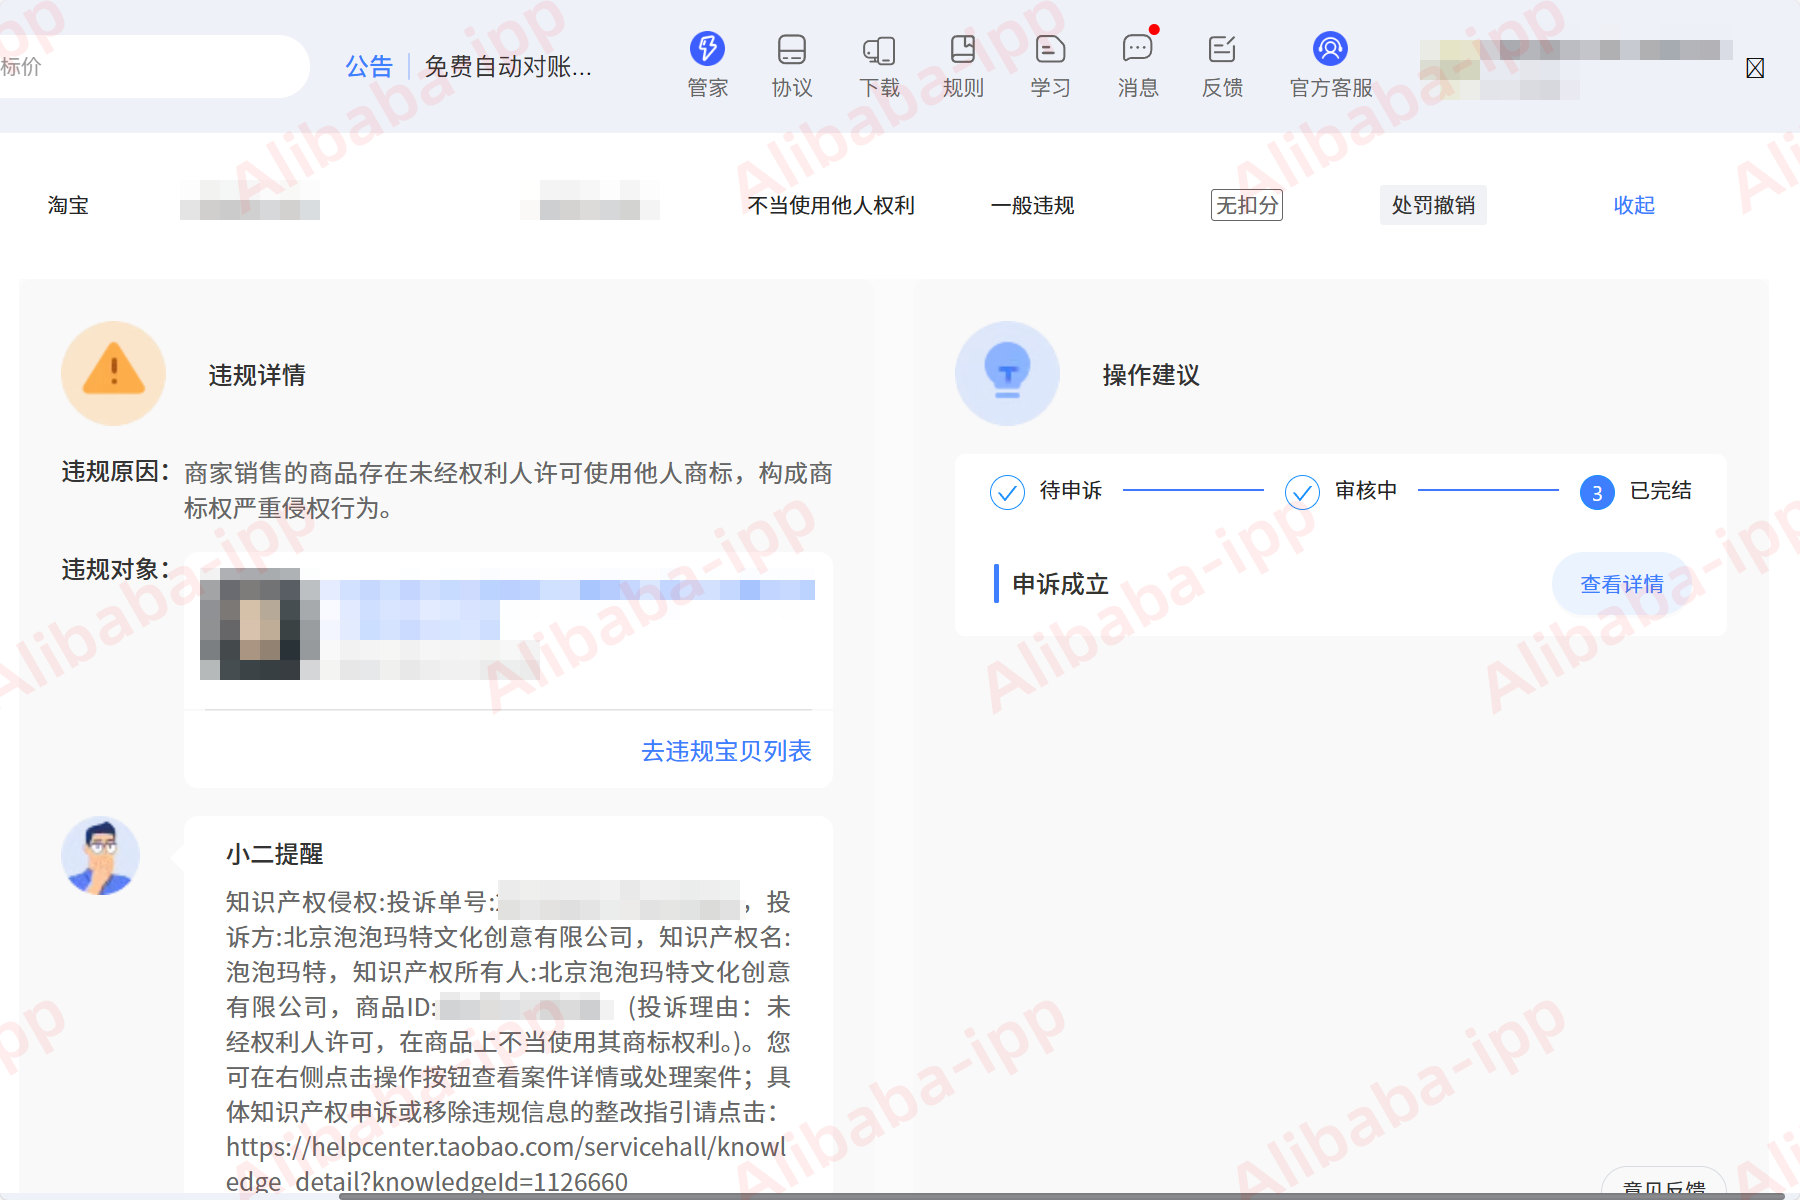Click the 违规原因 label
The height and width of the screenshot is (1200, 1800).
(115, 472)
